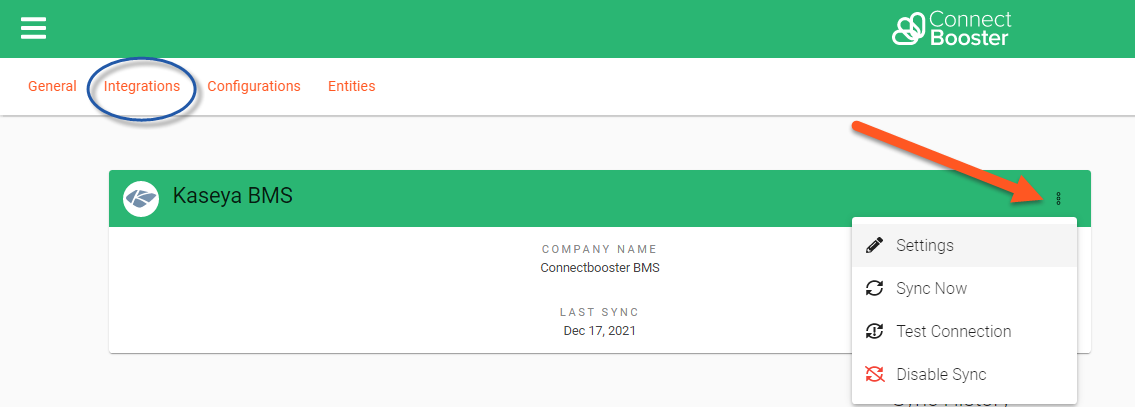Click the pencil Settings icon
1135x407 pixels.
pos(874,245)
